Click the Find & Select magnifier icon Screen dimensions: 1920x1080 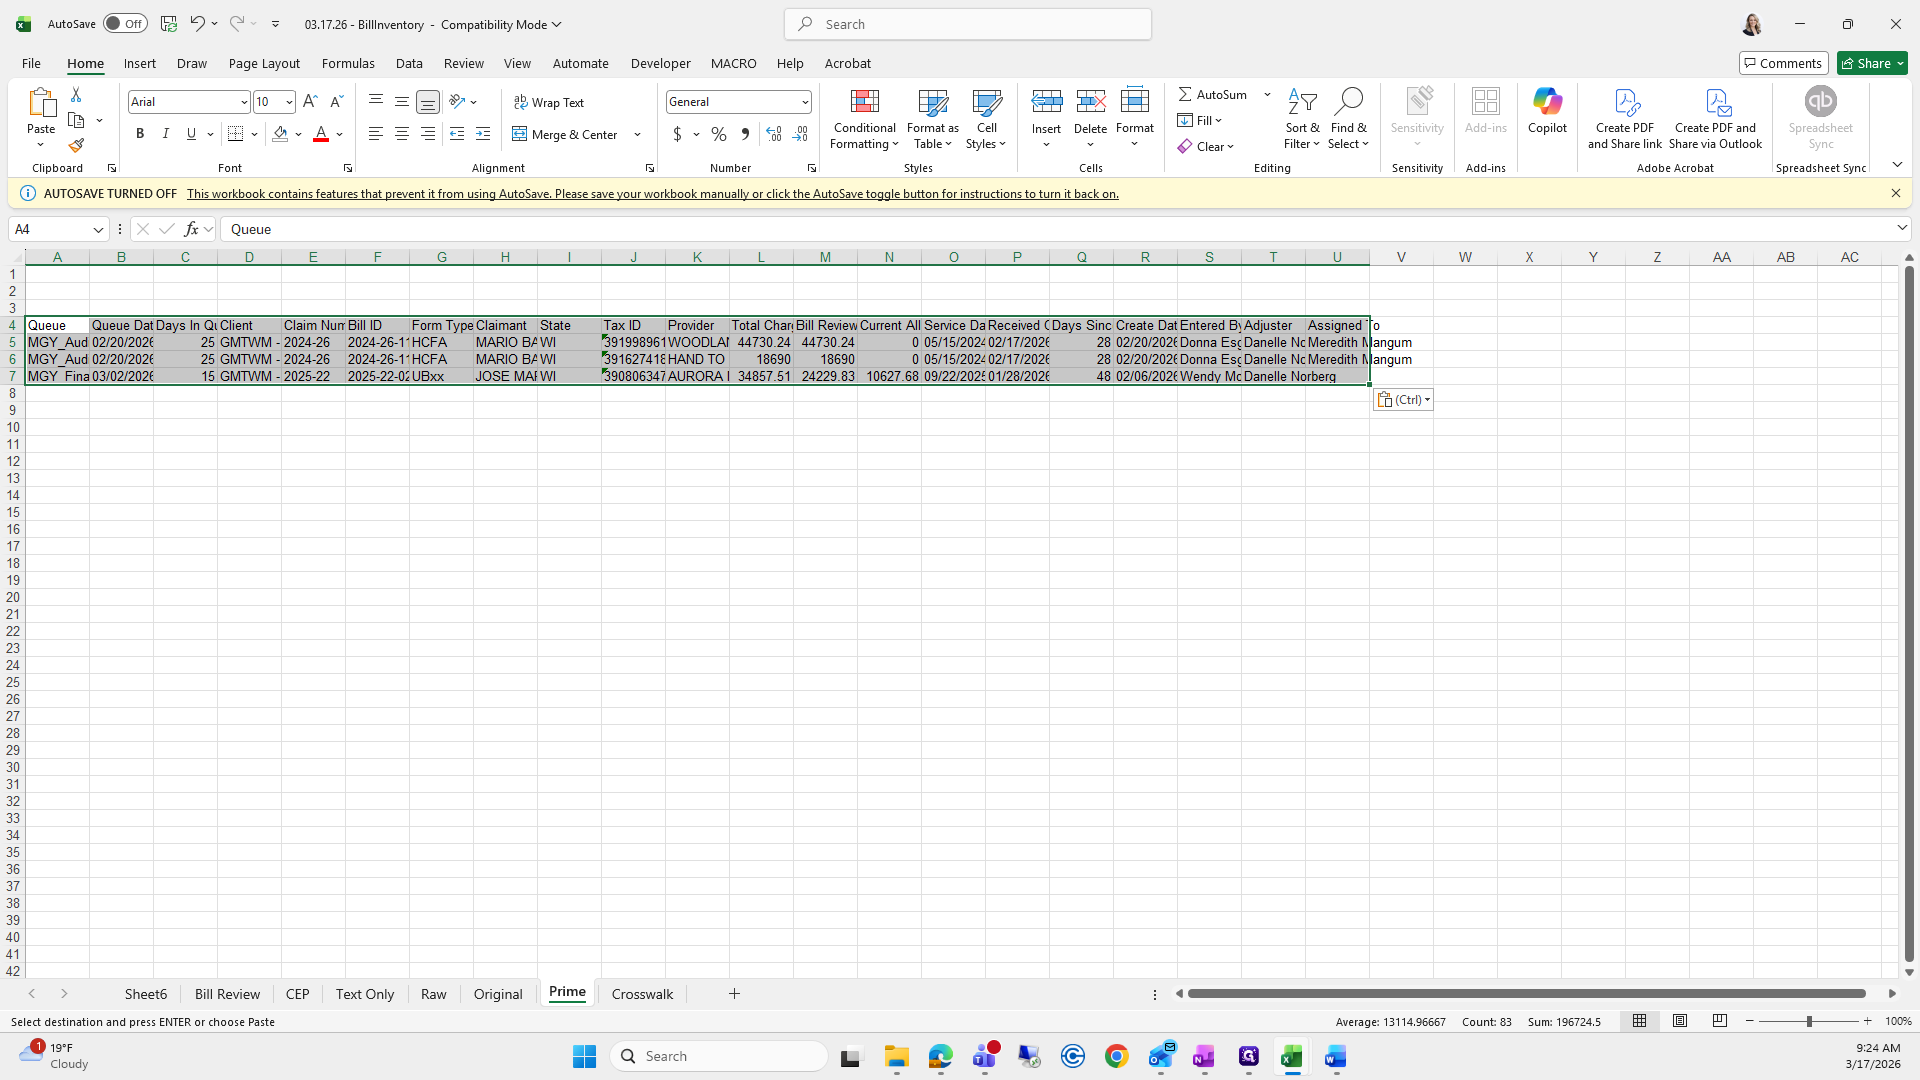click(x=1348, y=102)
